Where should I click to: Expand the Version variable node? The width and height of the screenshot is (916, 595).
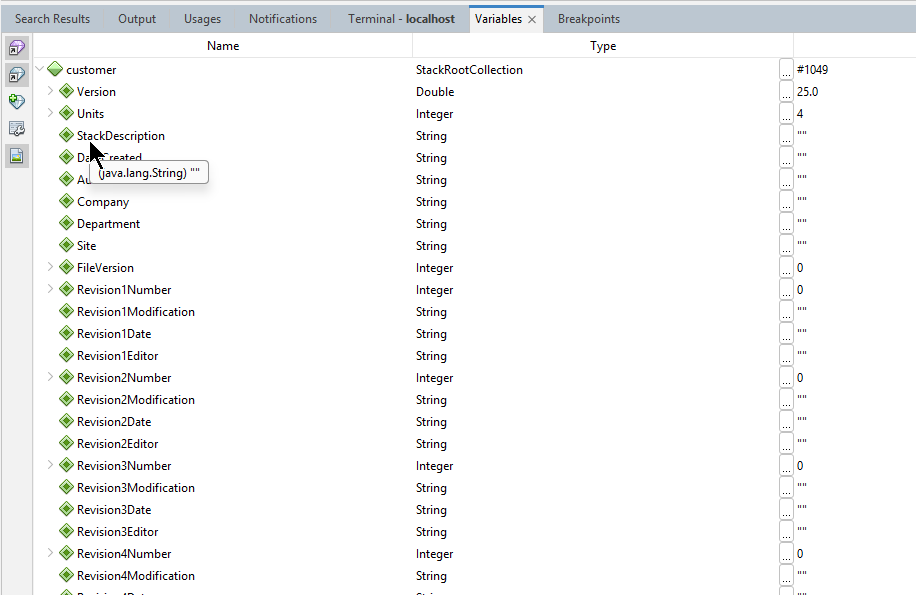point(51,92)
